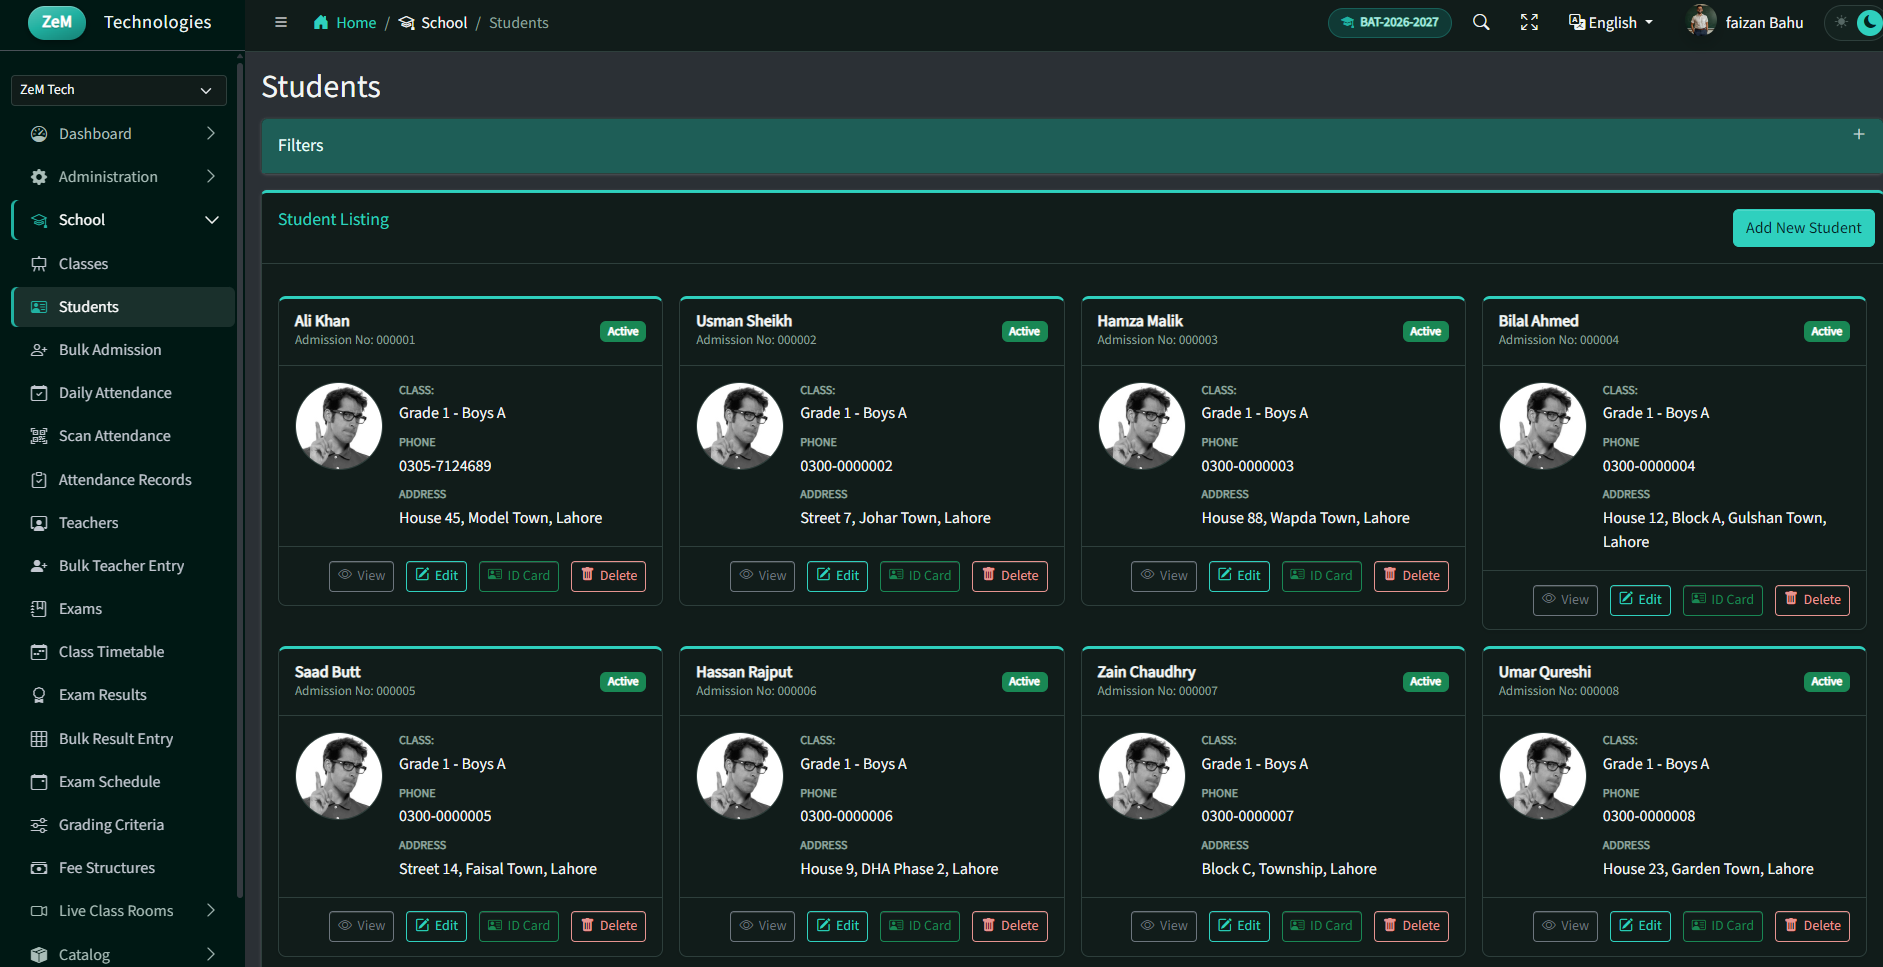Click Active status badge on Usman Sheikh
This screenshot has height=967, width=1883.
[1024, 331]
